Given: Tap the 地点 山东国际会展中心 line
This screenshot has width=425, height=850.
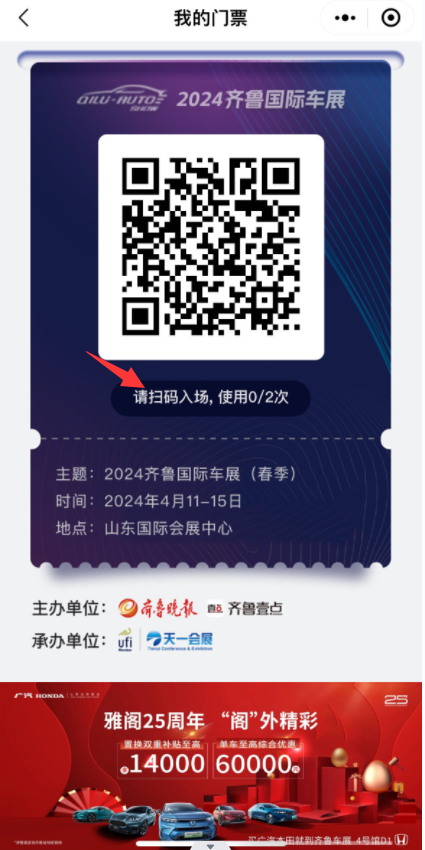Looking at the screenshot, I should click(144, 528).
